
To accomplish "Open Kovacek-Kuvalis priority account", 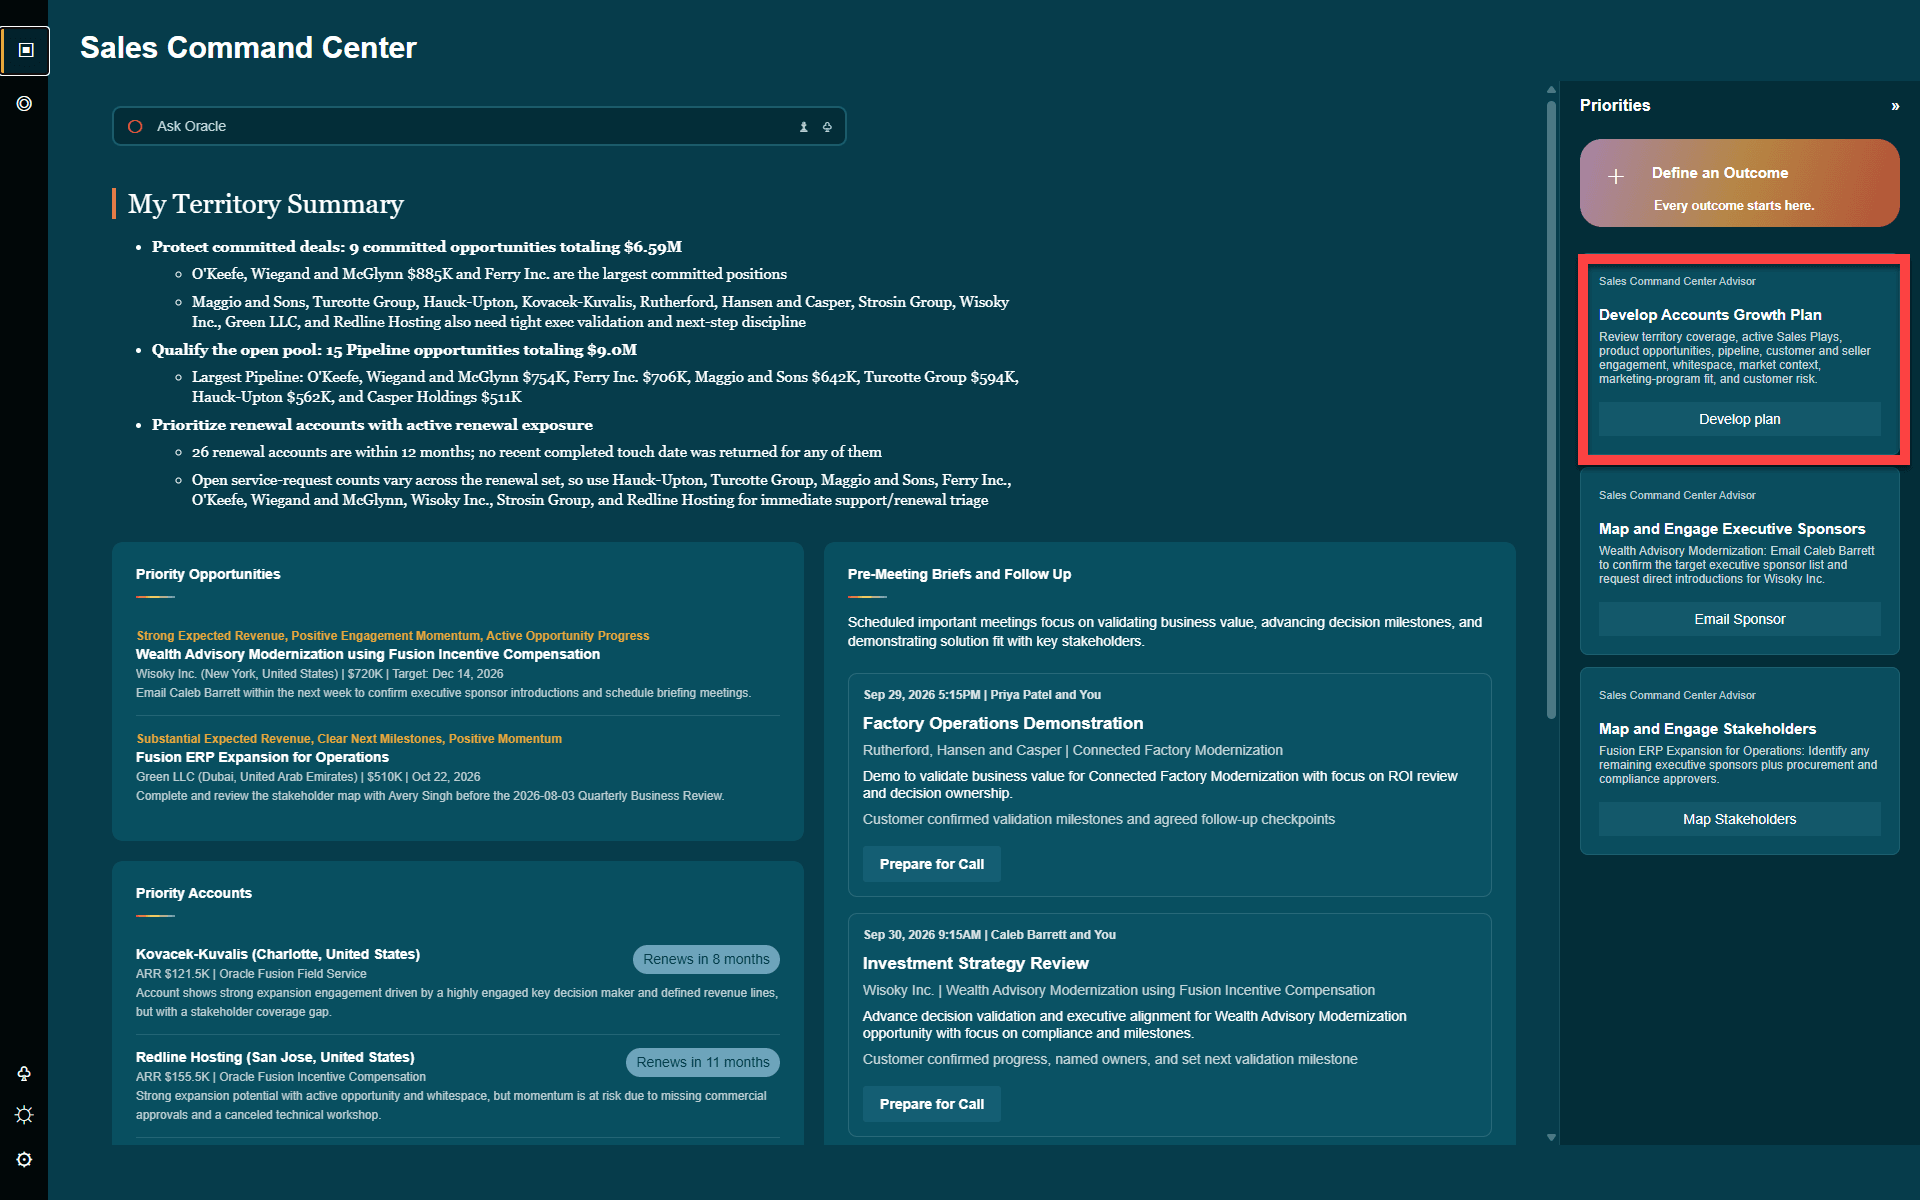I will (278, 954).
